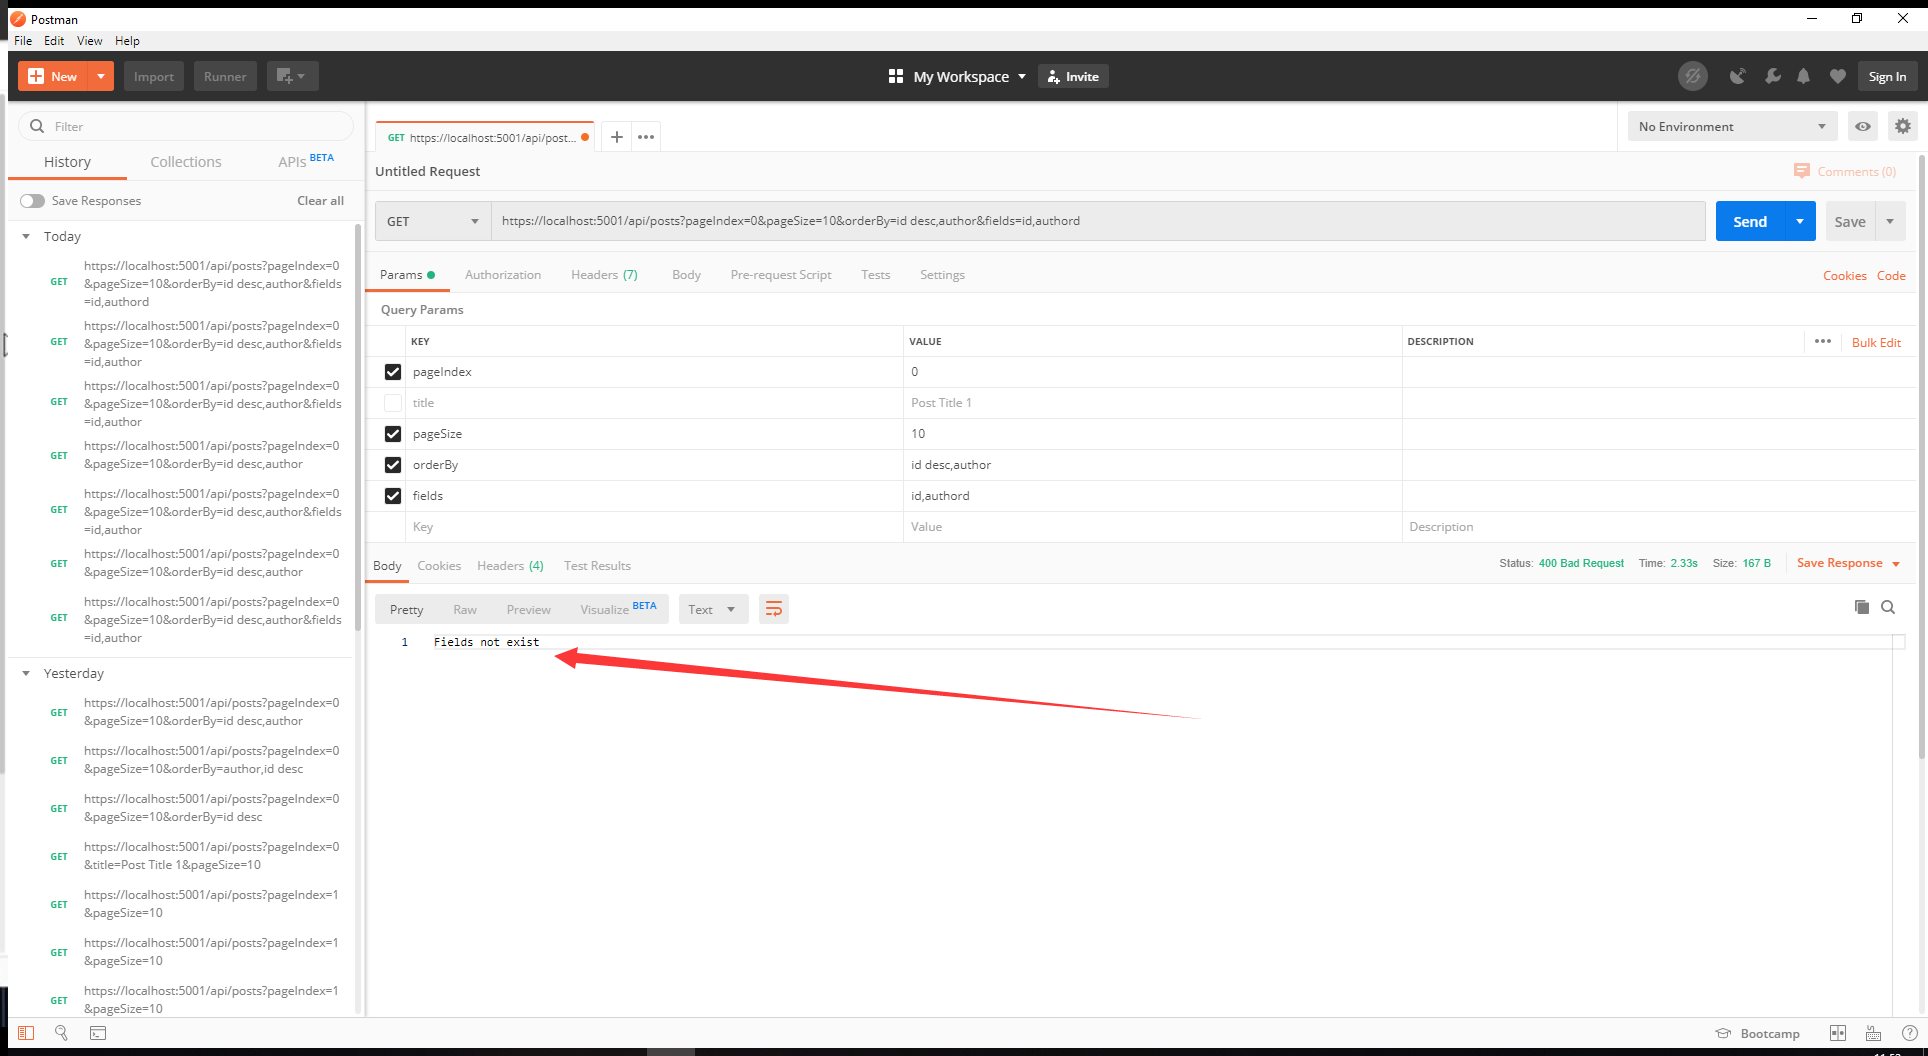Image resolution: width=1928 pixels, height=1056 pixels.
Task: Click the workspace grid icon
Action: point(896,76)
